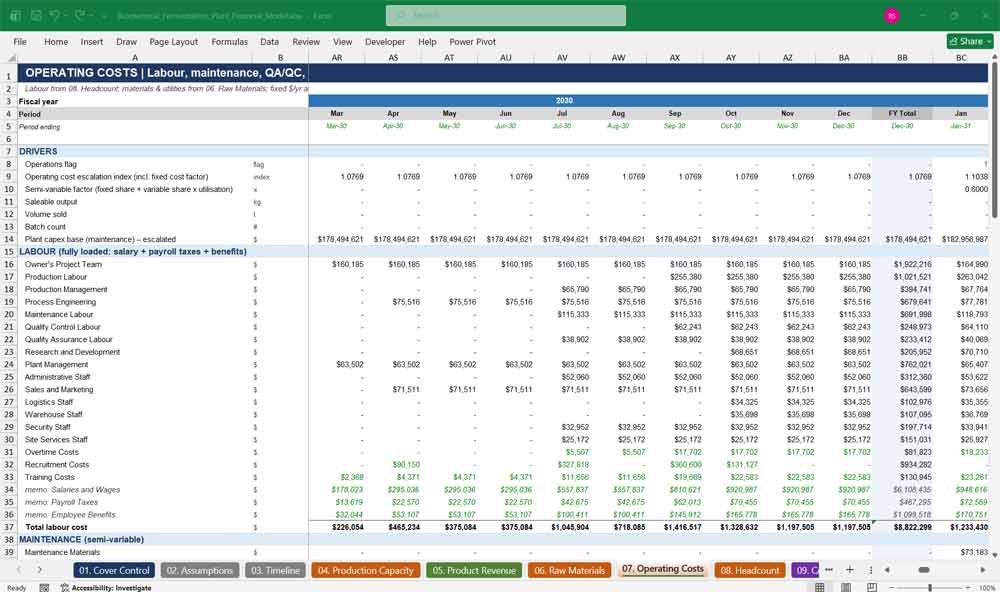Click the Operations flag row label
The width and height of the screenshot is (1000, 592).
point(50,164)
